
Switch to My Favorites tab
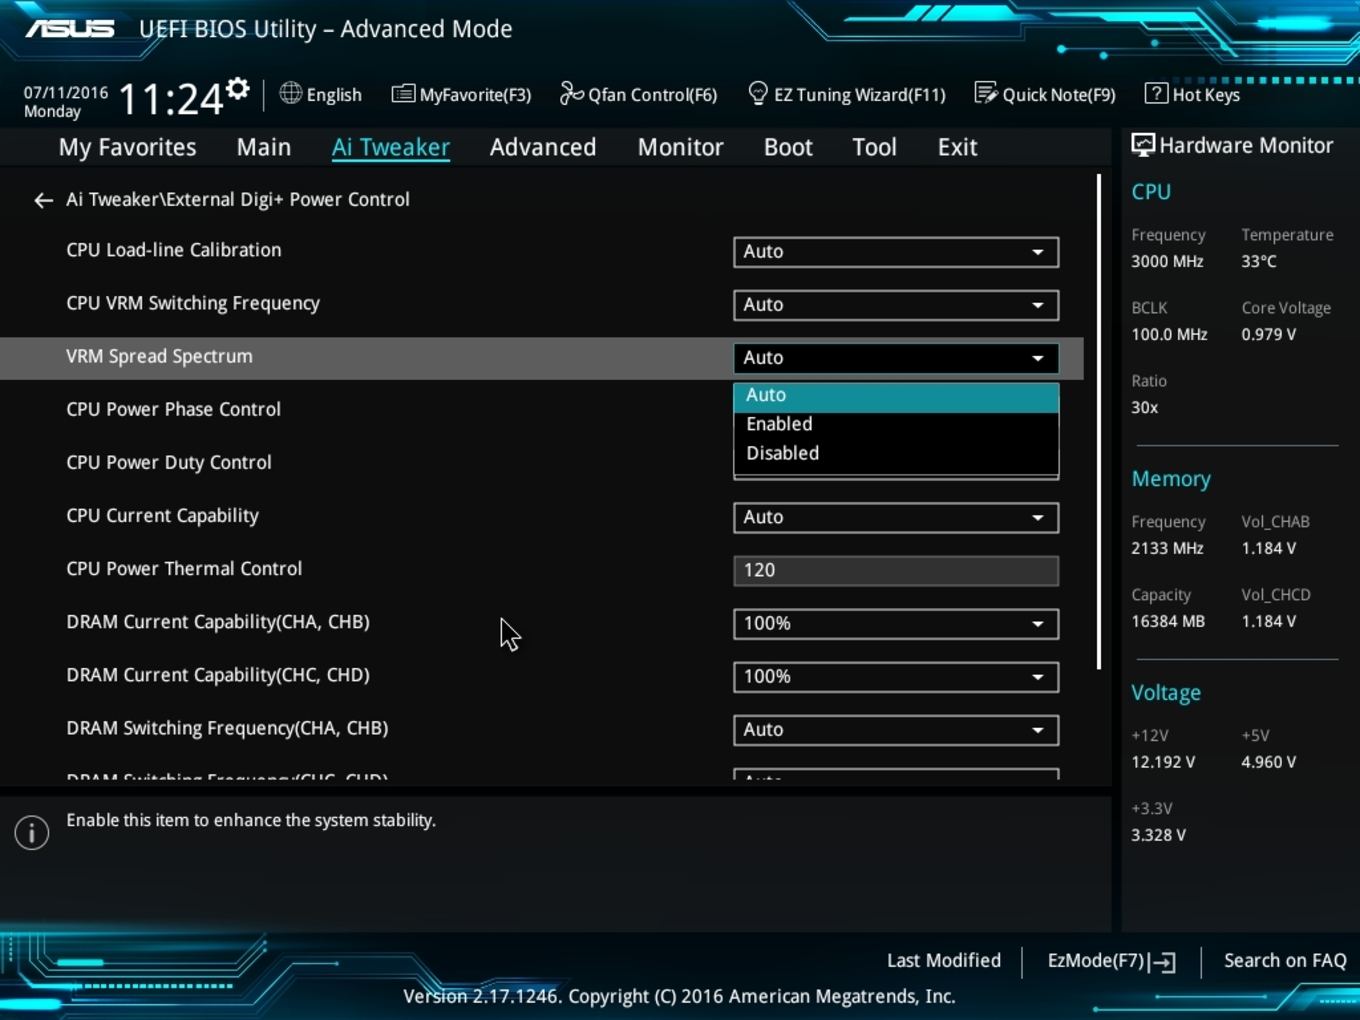(127, 147)
